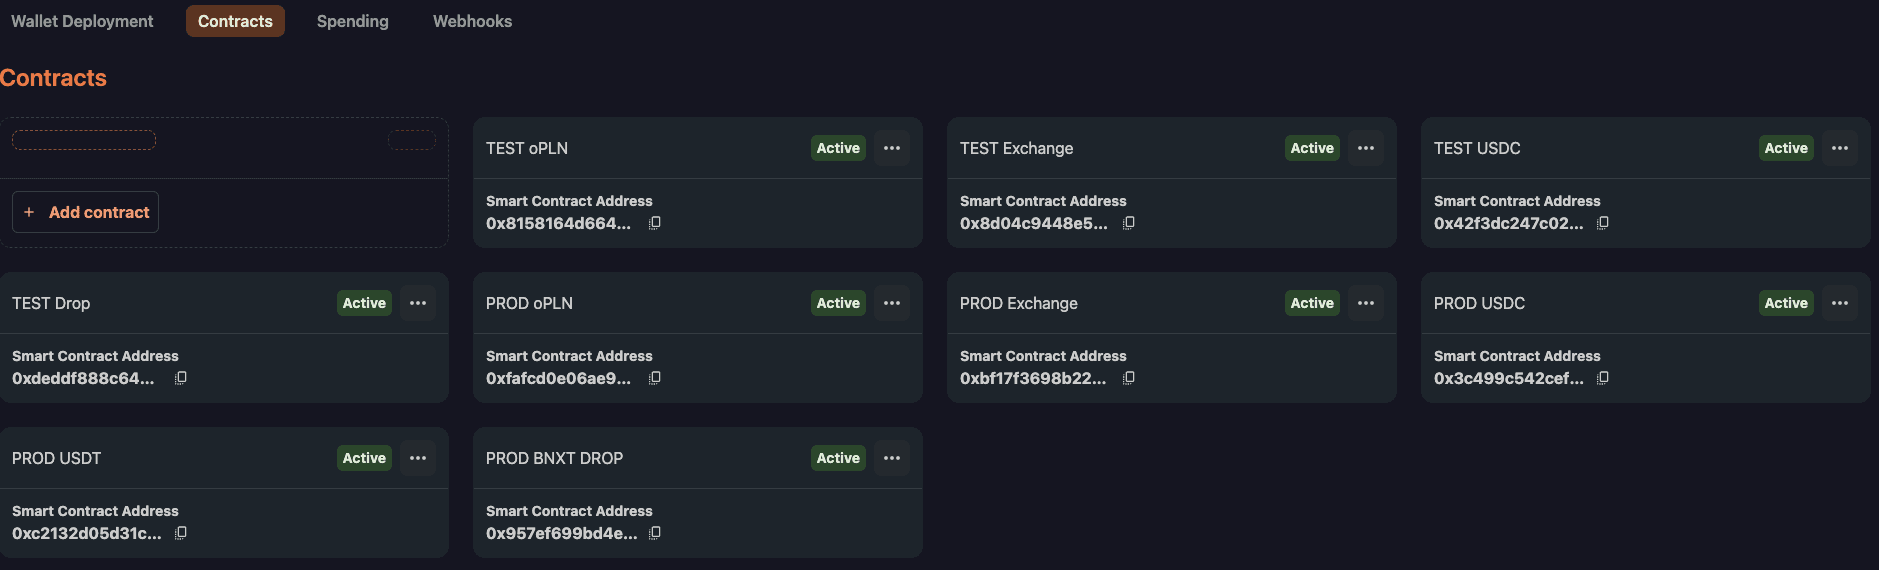Open the PROD BNXT DROP options menu
1879x570 pixels.
(x=892, y=458)
